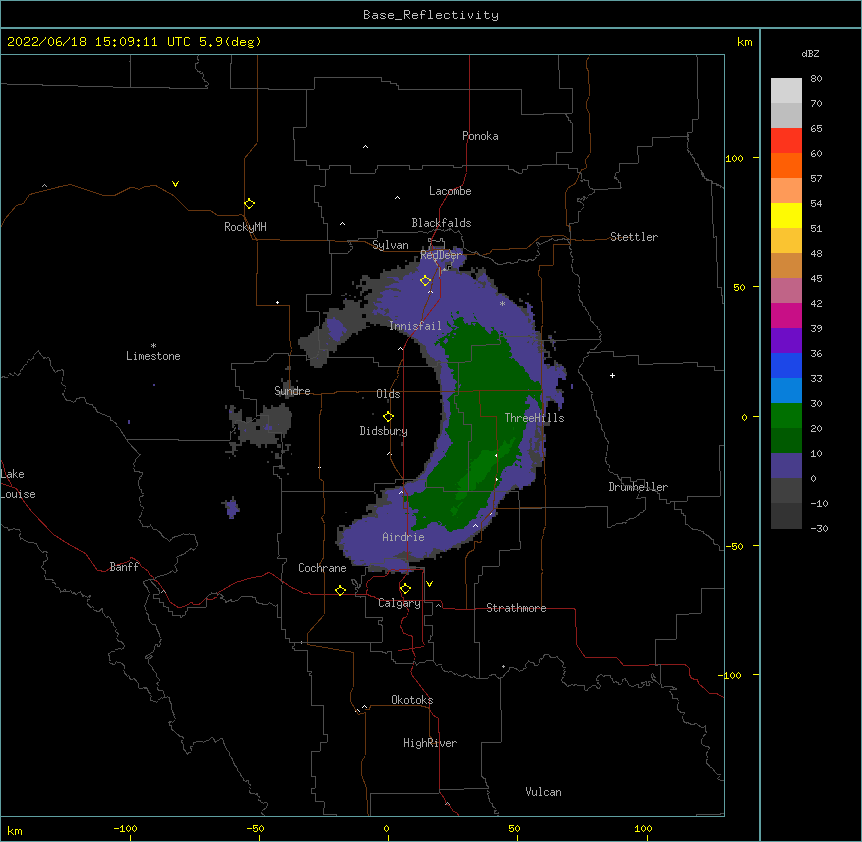Pick the light gray 70-80 dBZ legend swatch

pos(786,91)
